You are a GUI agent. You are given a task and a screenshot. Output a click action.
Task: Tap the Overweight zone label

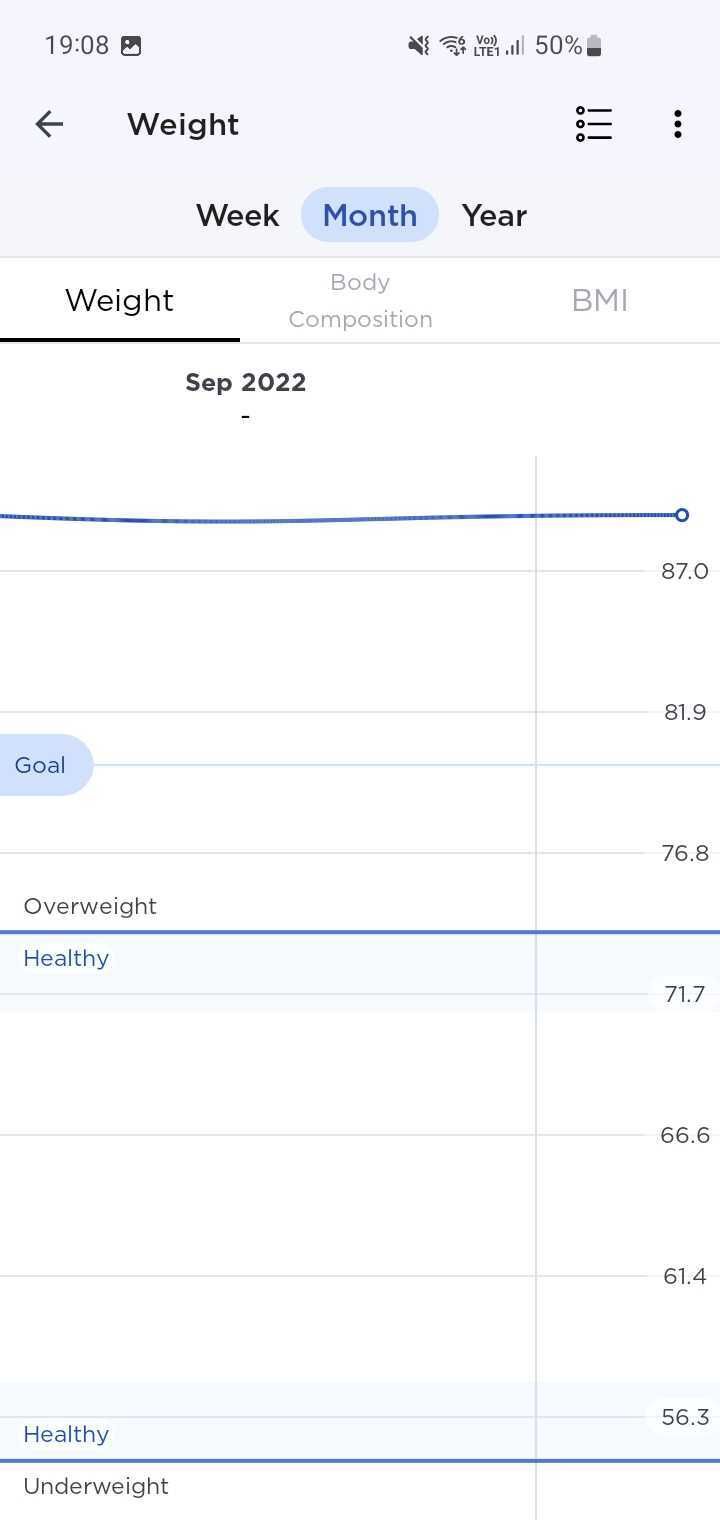click(90, 906)
